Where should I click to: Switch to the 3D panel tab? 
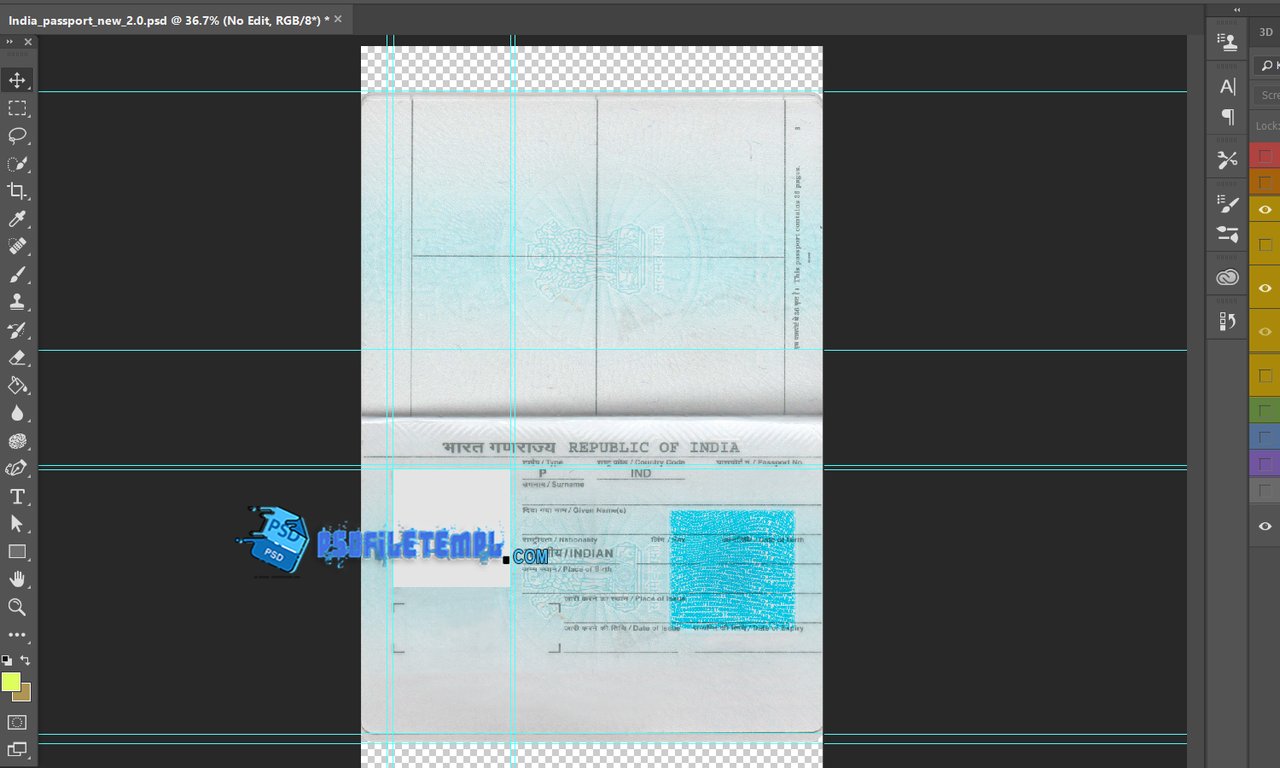point(1266,32)
